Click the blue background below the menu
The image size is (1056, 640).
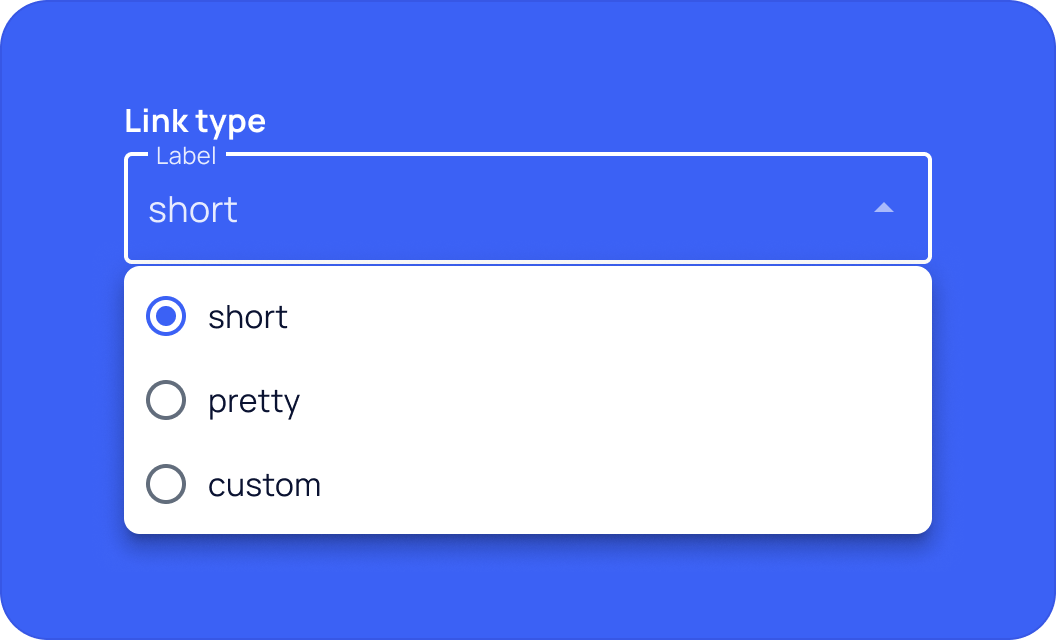[528, 585]
